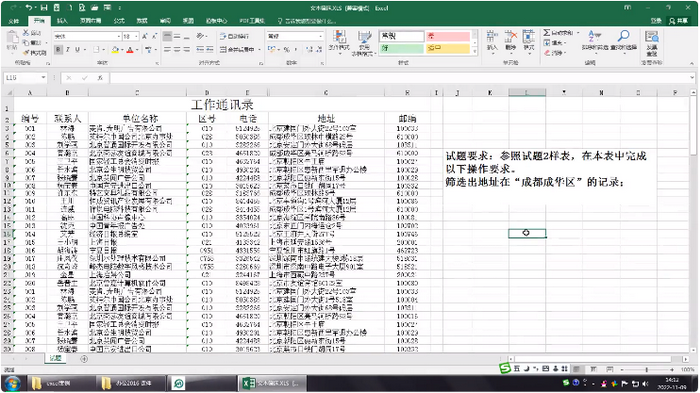
Task: Click the Sort & Filter A-Z icon
Action: 595,36
